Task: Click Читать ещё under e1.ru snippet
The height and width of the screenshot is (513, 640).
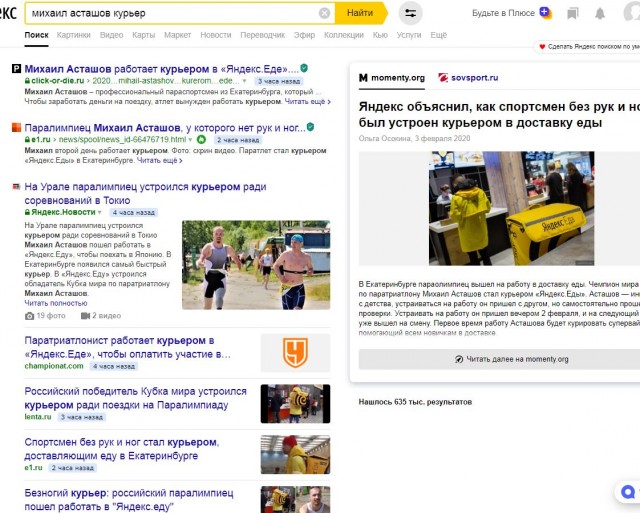Action: click(160, 160)
